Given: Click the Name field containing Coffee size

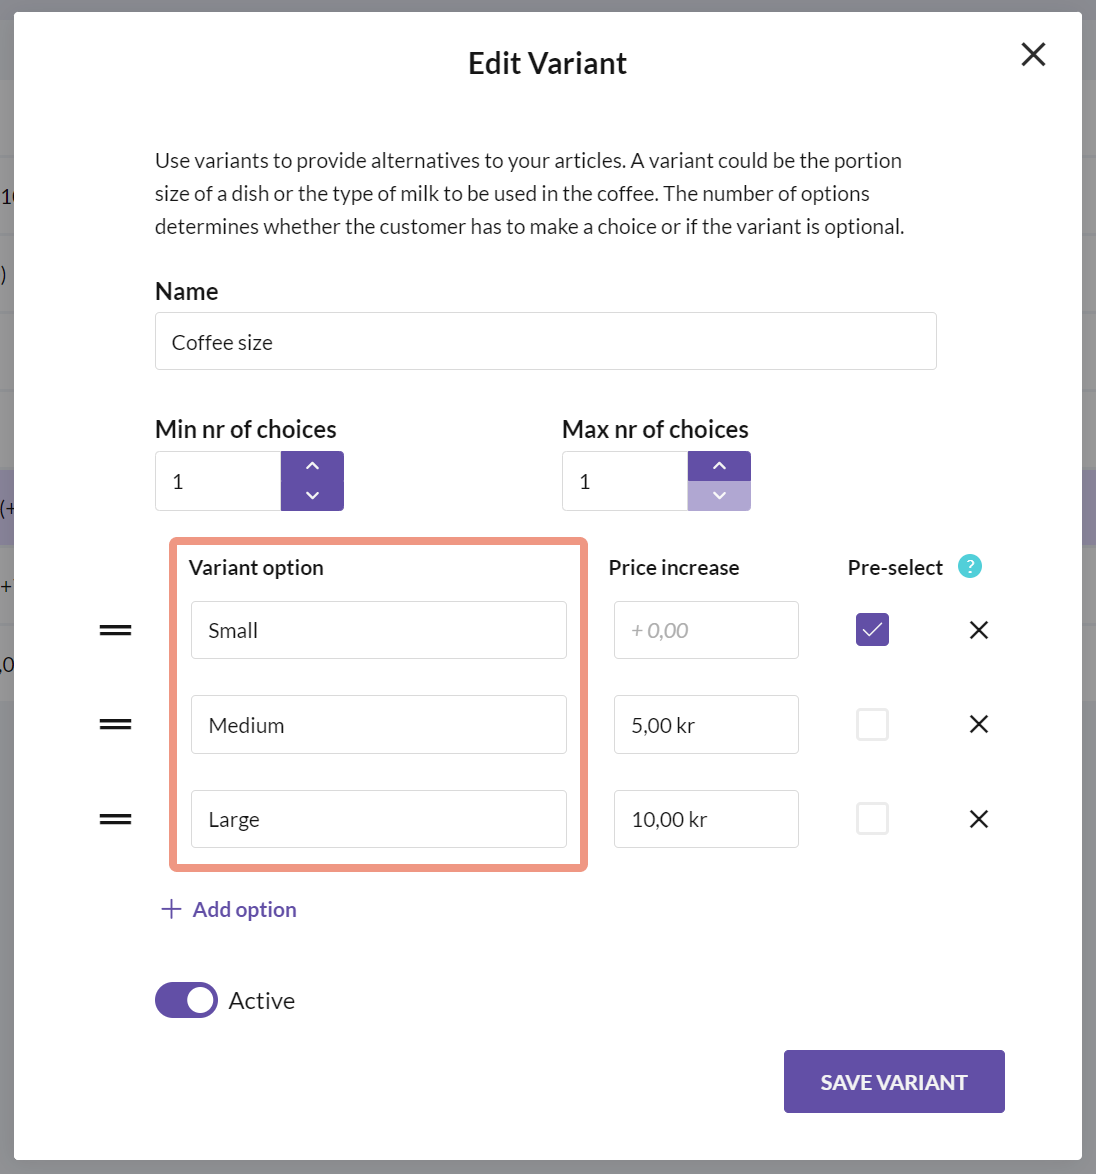Looking at the screenshot, I should pyautogui.click(x=545, y=342).
